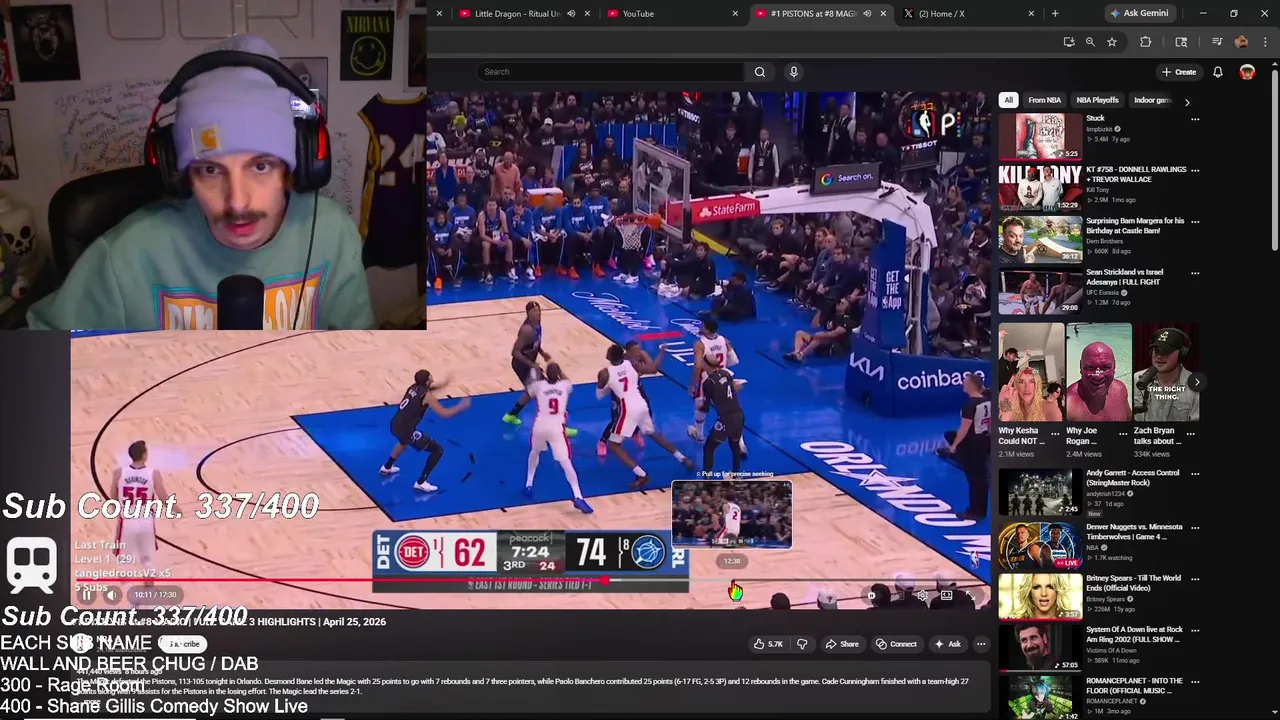Open Britney Spears - Till The World Ends video
Screen dimensions: 1280x720
pos(1040,597)
